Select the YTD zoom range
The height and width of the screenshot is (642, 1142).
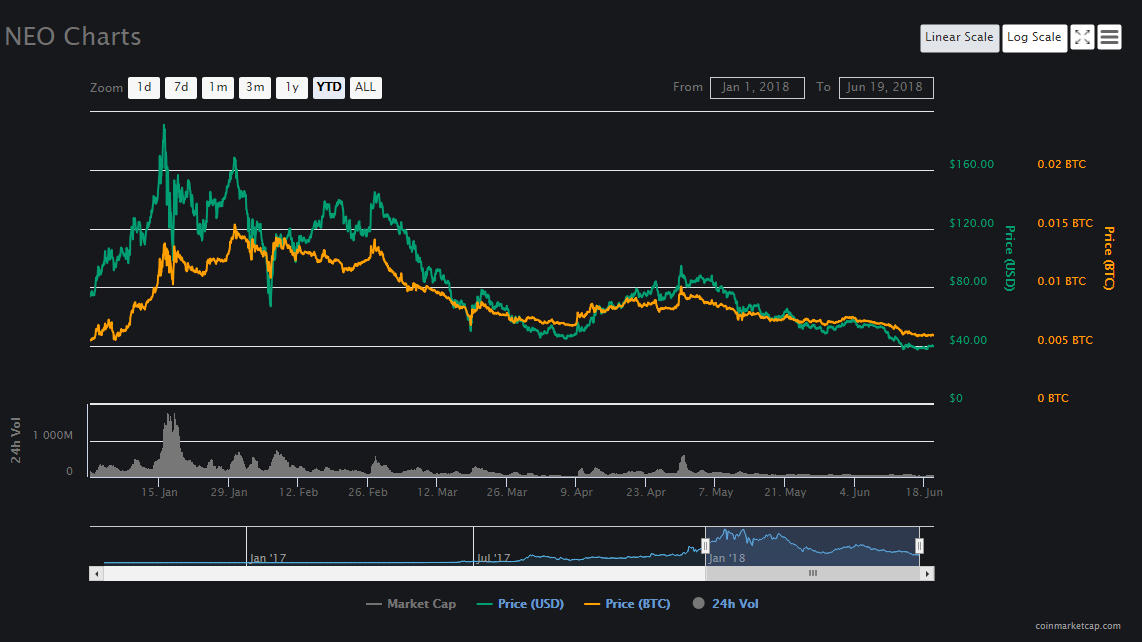pos(328,87)
